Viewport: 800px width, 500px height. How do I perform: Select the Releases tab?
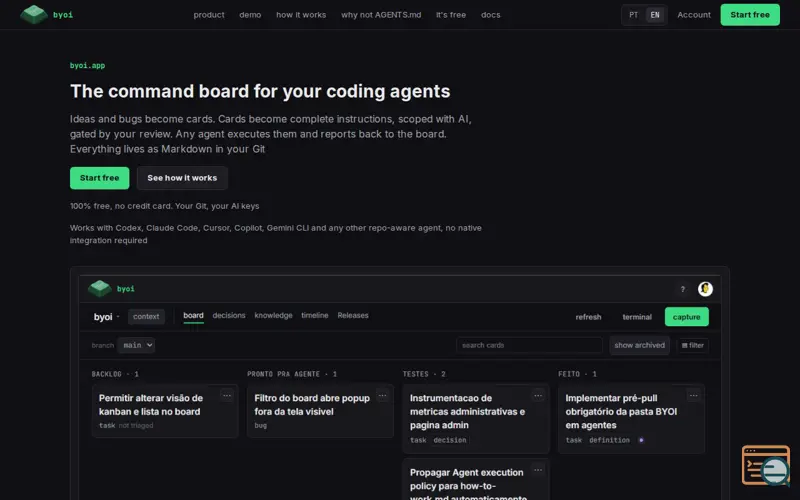click(353, 316)
